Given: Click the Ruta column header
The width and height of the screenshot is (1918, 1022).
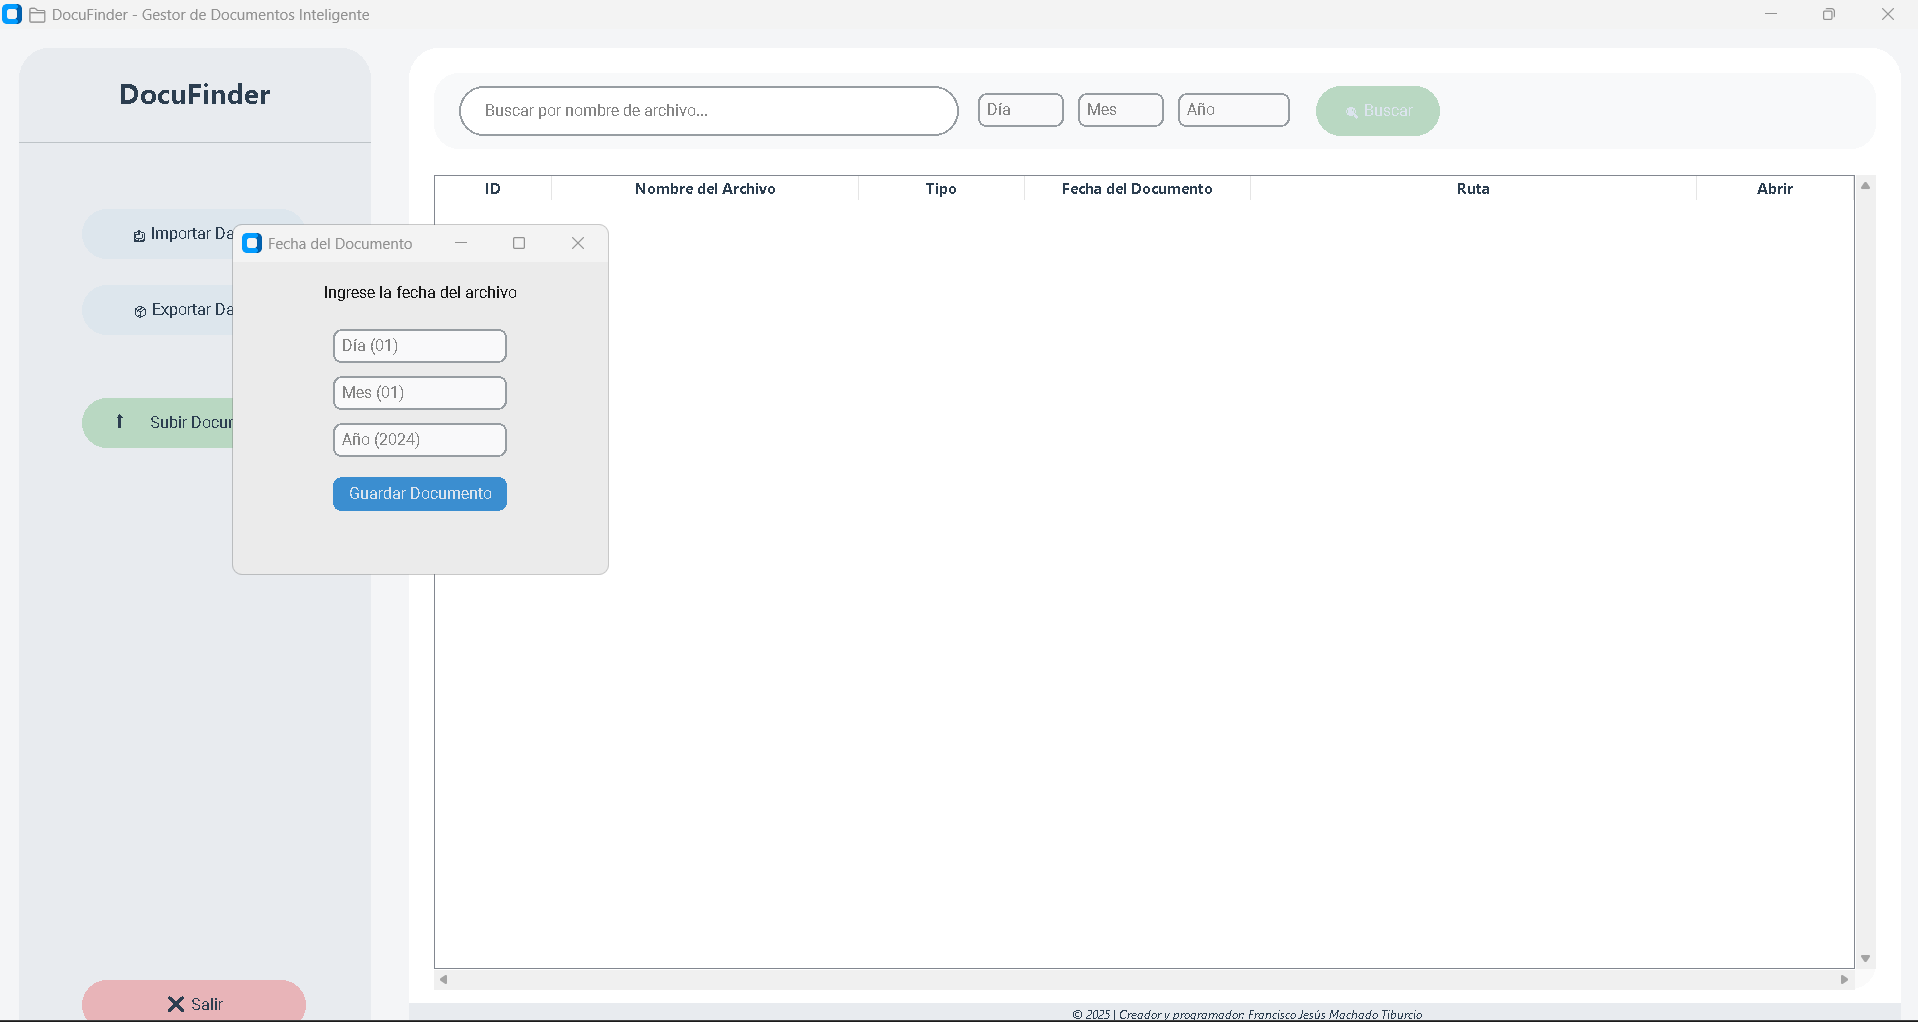Looking at the screenshot, I should tap(1473, 189).
